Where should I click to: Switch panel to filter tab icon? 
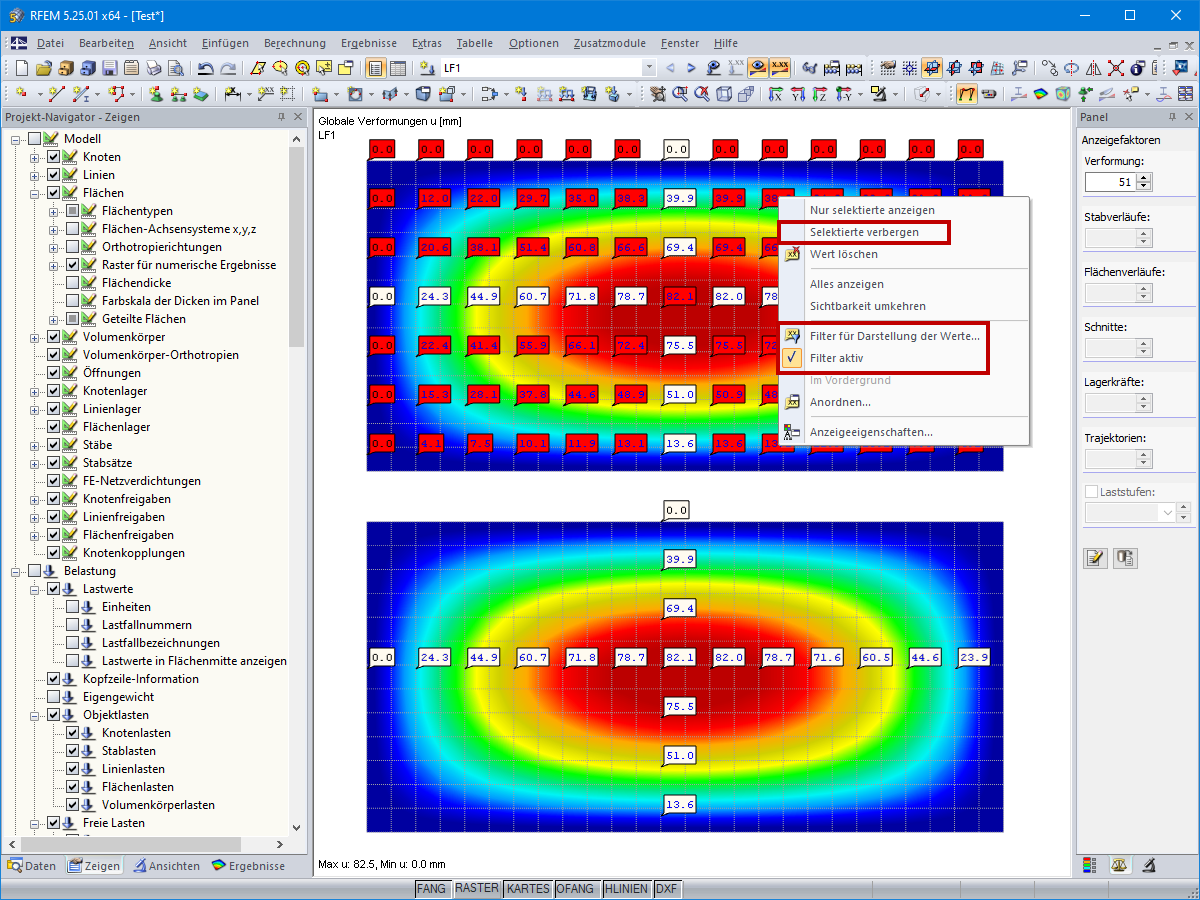(1150, 864)
